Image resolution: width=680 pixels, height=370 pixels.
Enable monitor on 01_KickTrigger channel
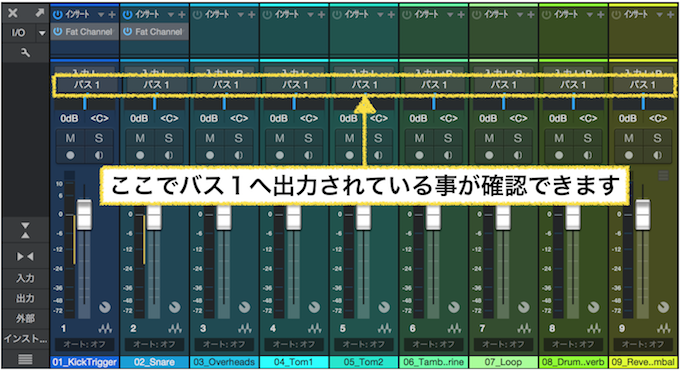coord(99,155)
